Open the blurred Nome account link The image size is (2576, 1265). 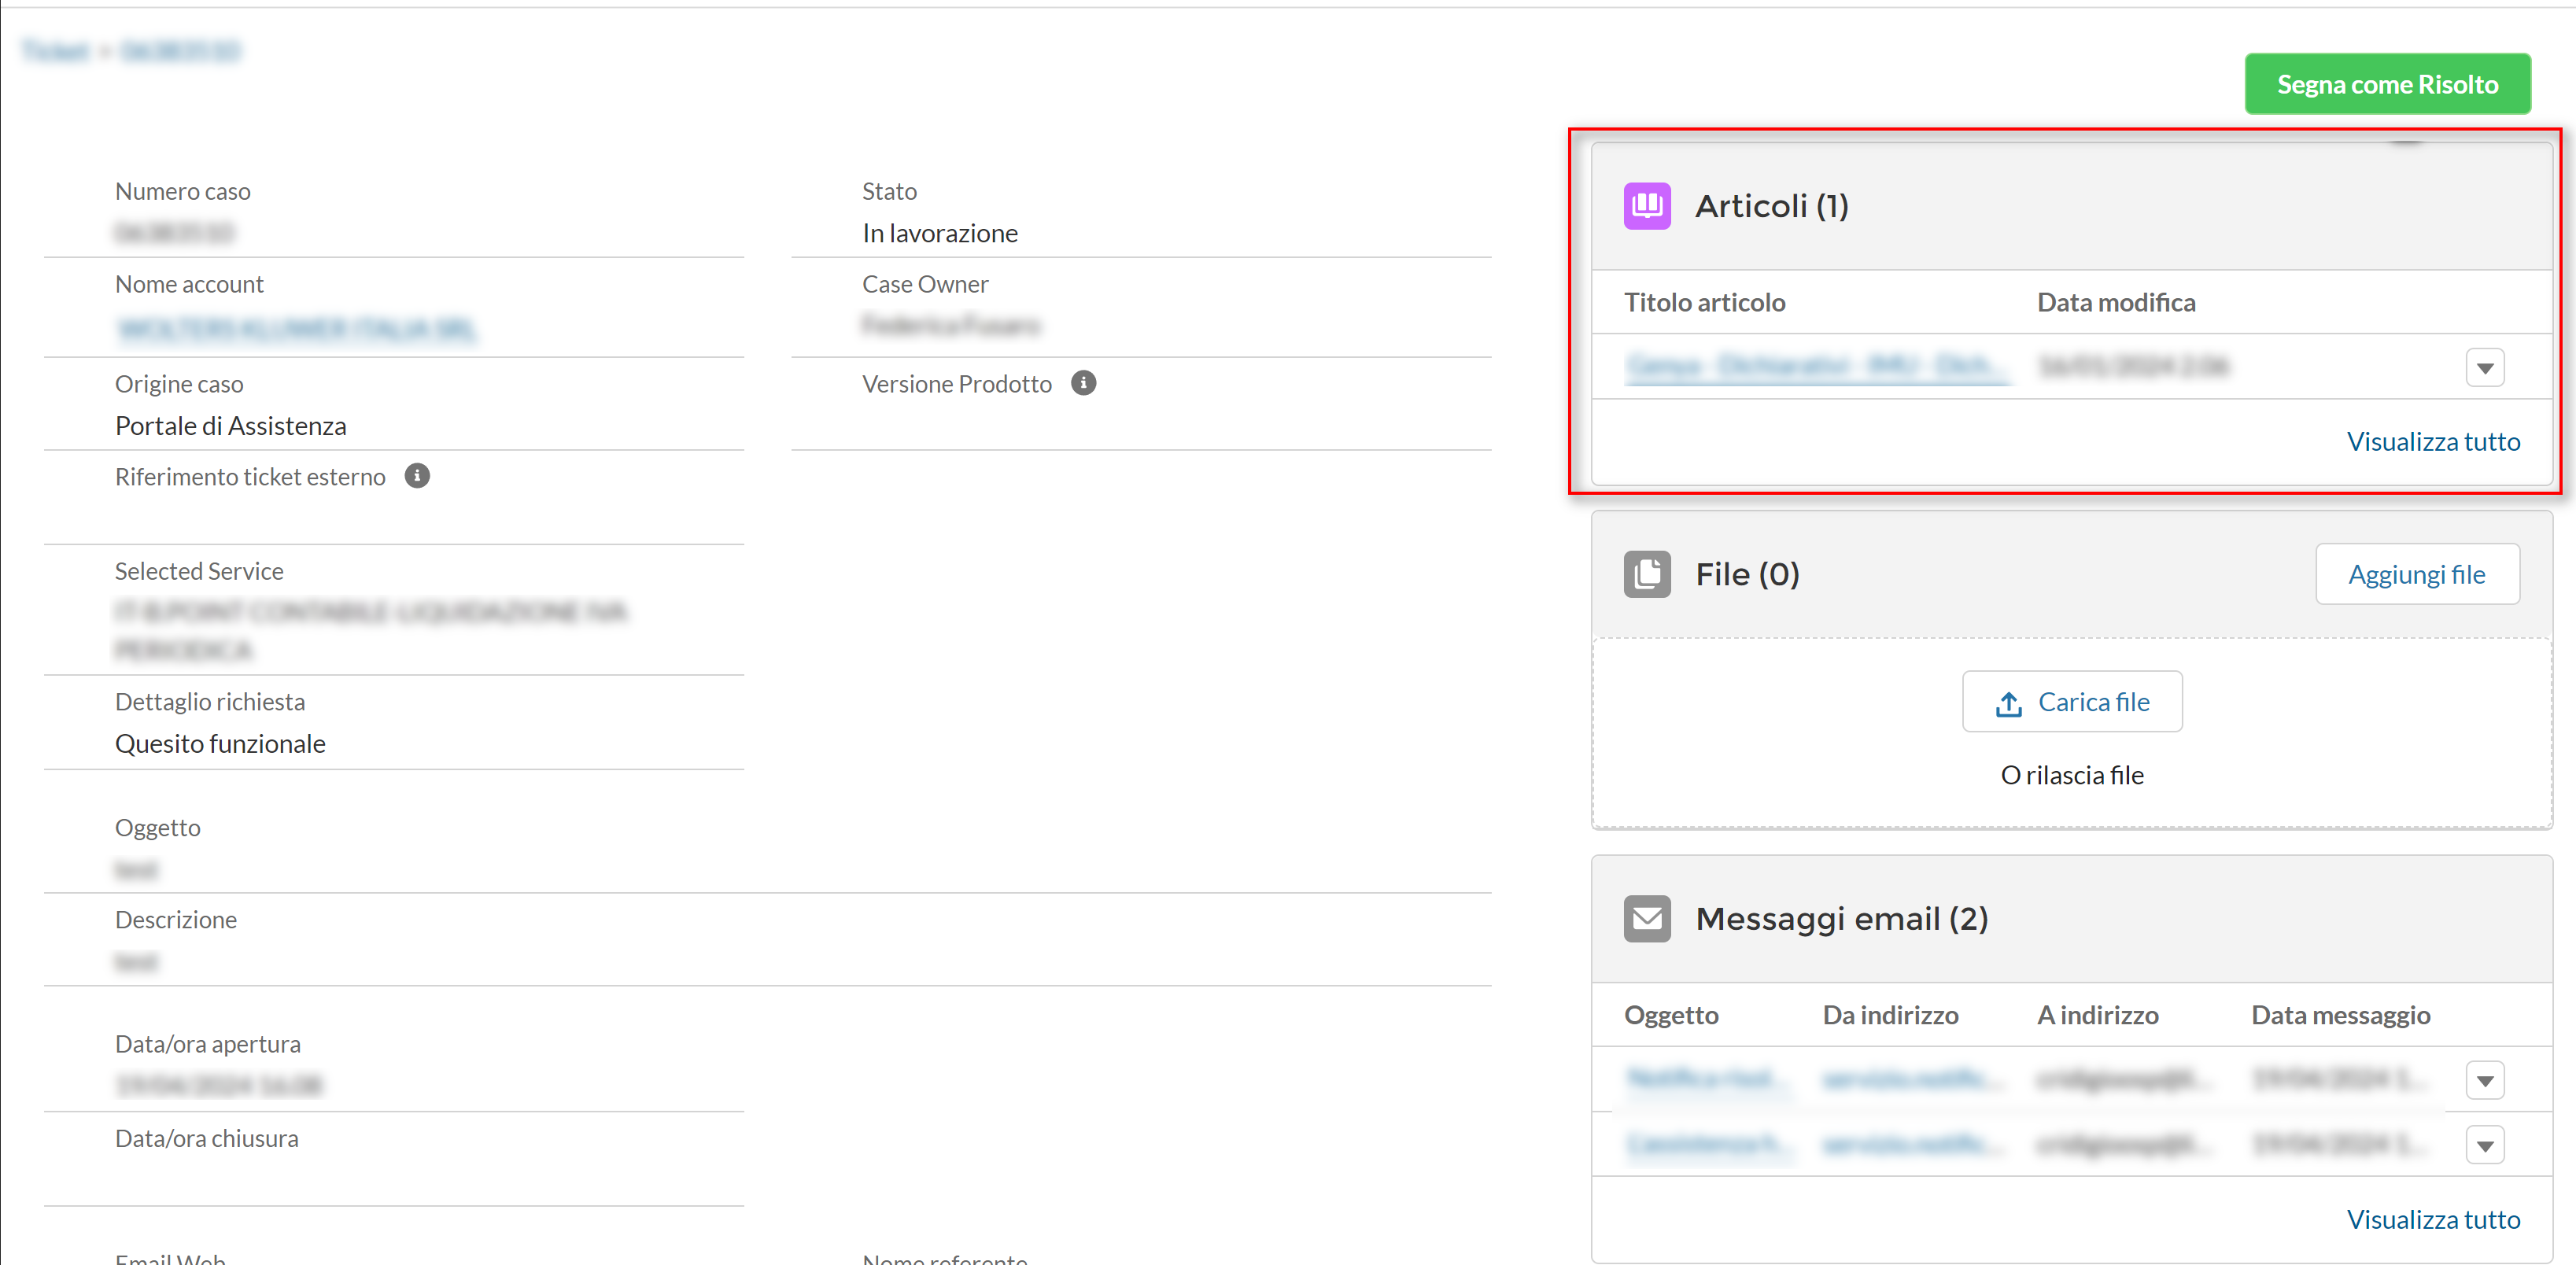(297, 328)
